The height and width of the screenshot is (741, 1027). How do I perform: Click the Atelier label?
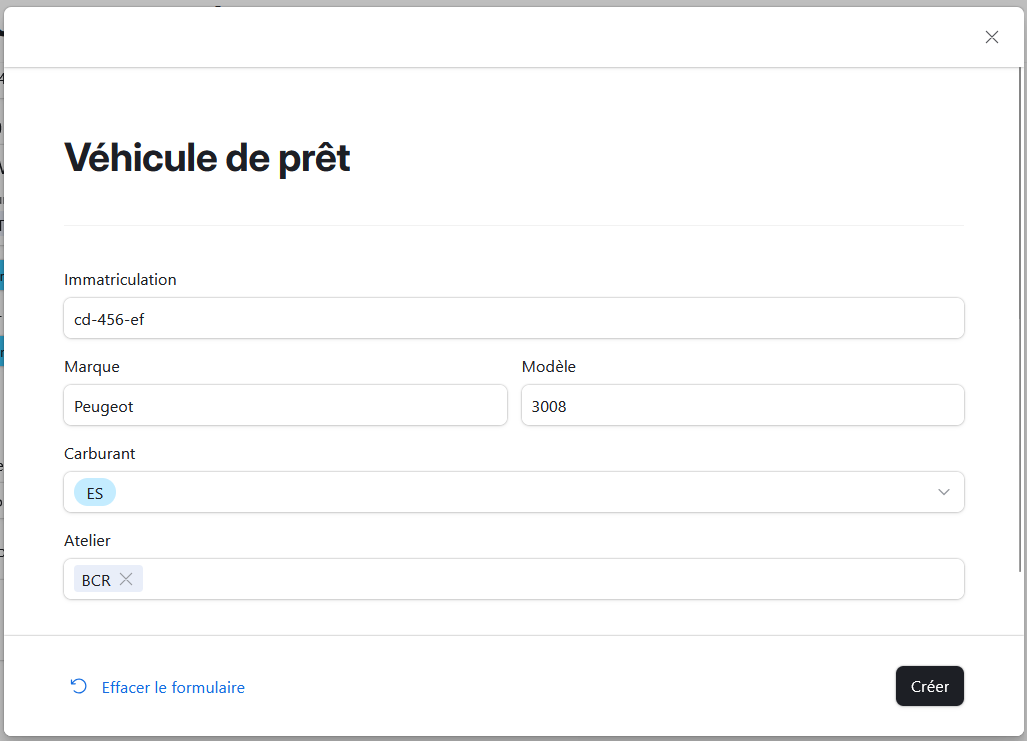pyautogui.click(x=87, y=541)
